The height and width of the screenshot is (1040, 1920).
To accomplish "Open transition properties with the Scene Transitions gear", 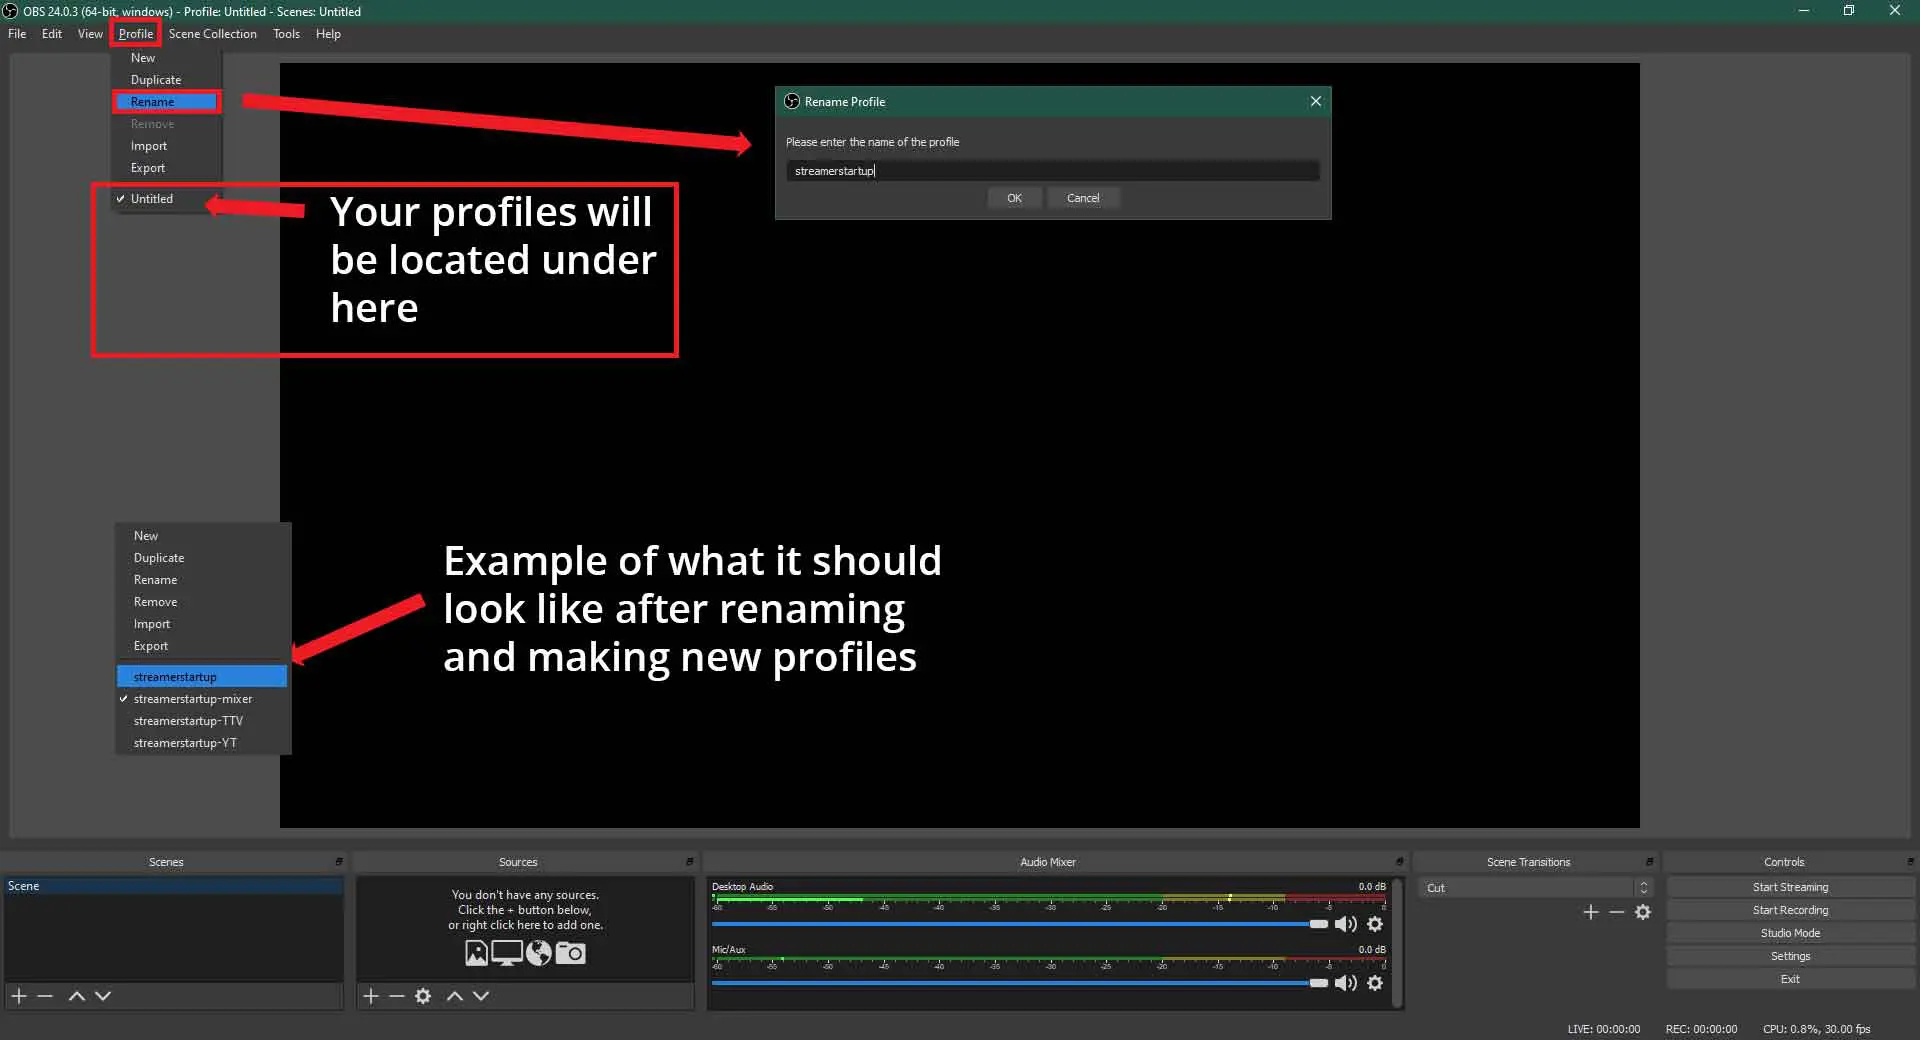I will (x=1643, y=912).
